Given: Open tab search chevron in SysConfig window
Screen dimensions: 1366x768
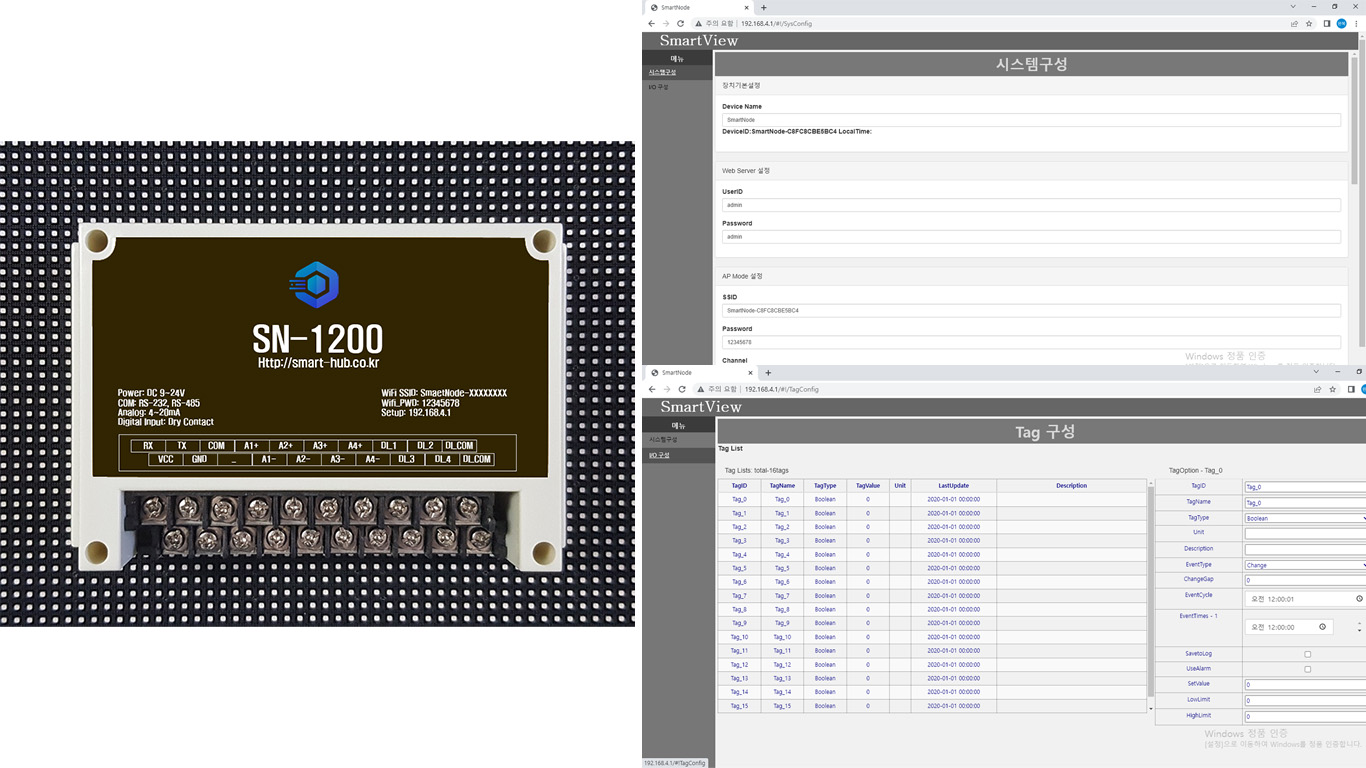Looking at the screenshot, I should click(x=1294, y=6).
